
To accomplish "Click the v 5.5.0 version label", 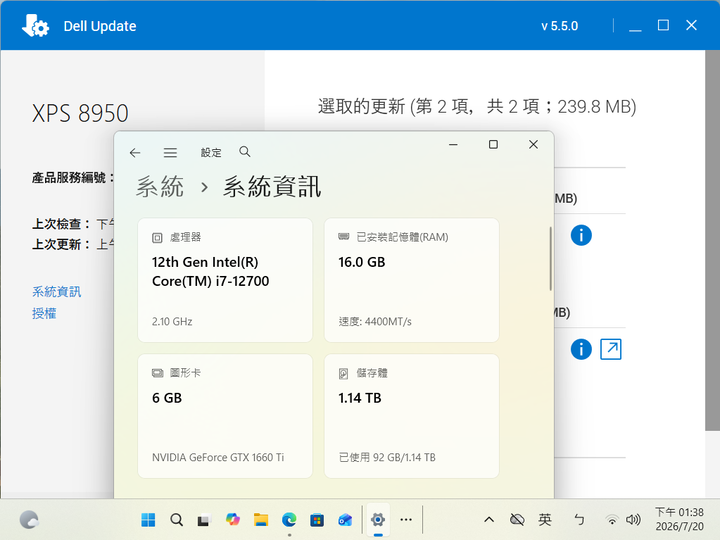I will [559, 26].
